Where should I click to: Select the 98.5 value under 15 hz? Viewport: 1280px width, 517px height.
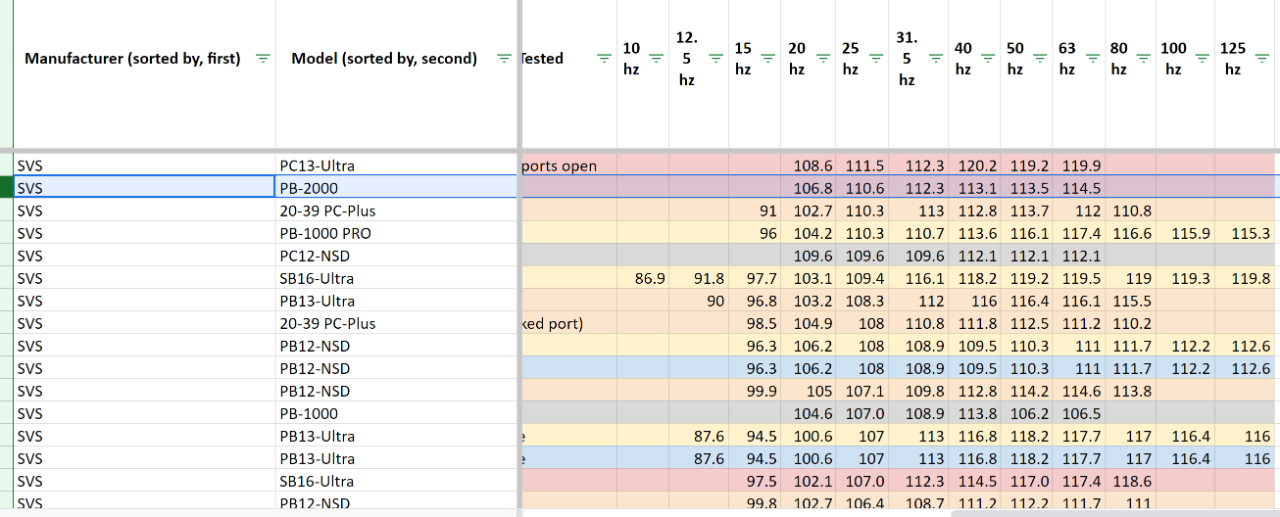[x=755, y=323]
